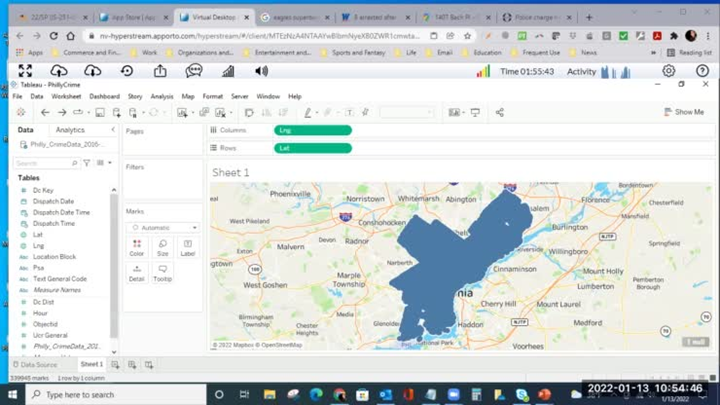Screen dimensions: 720x405
Task: Click the Show Me button
Action: click(x=682, y=112)
